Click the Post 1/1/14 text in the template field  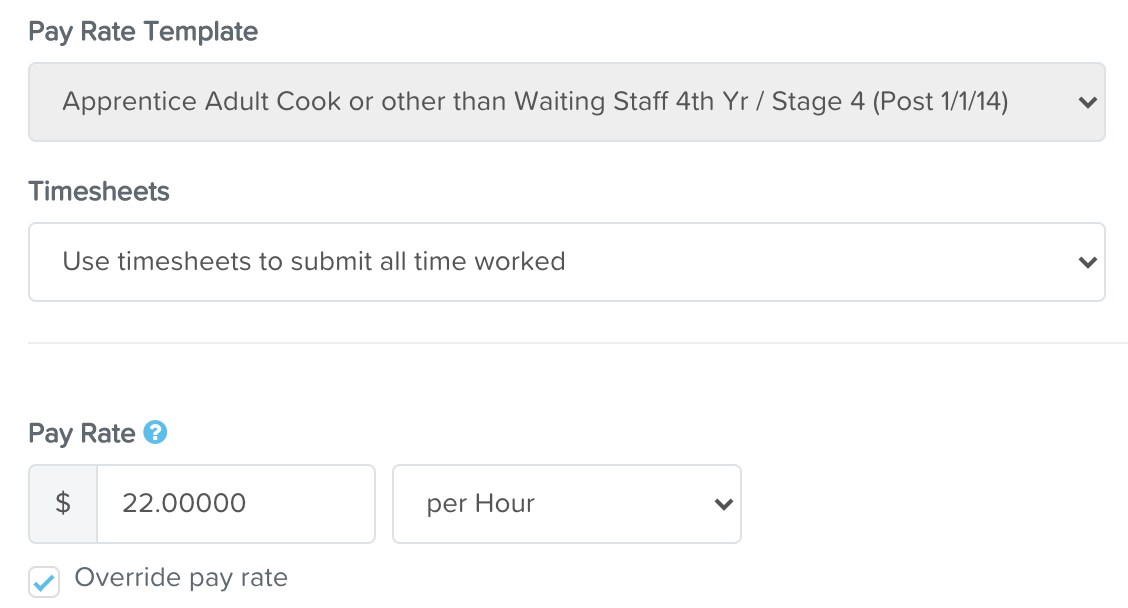[x=942, y=102]
